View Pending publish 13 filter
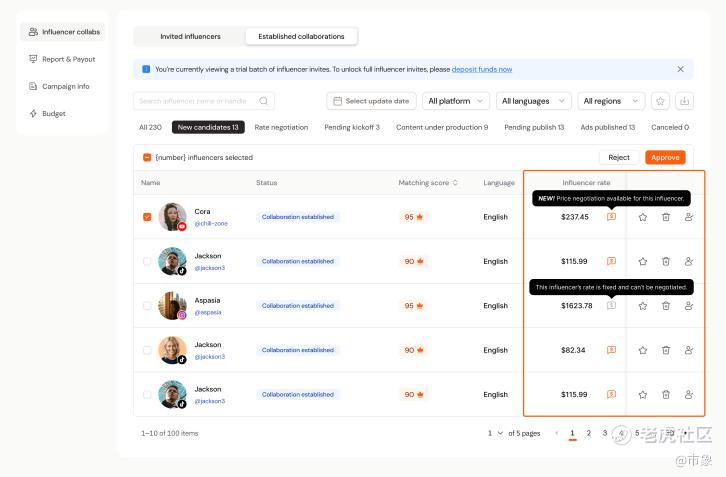The image size is (726, 477). point(534,127)
